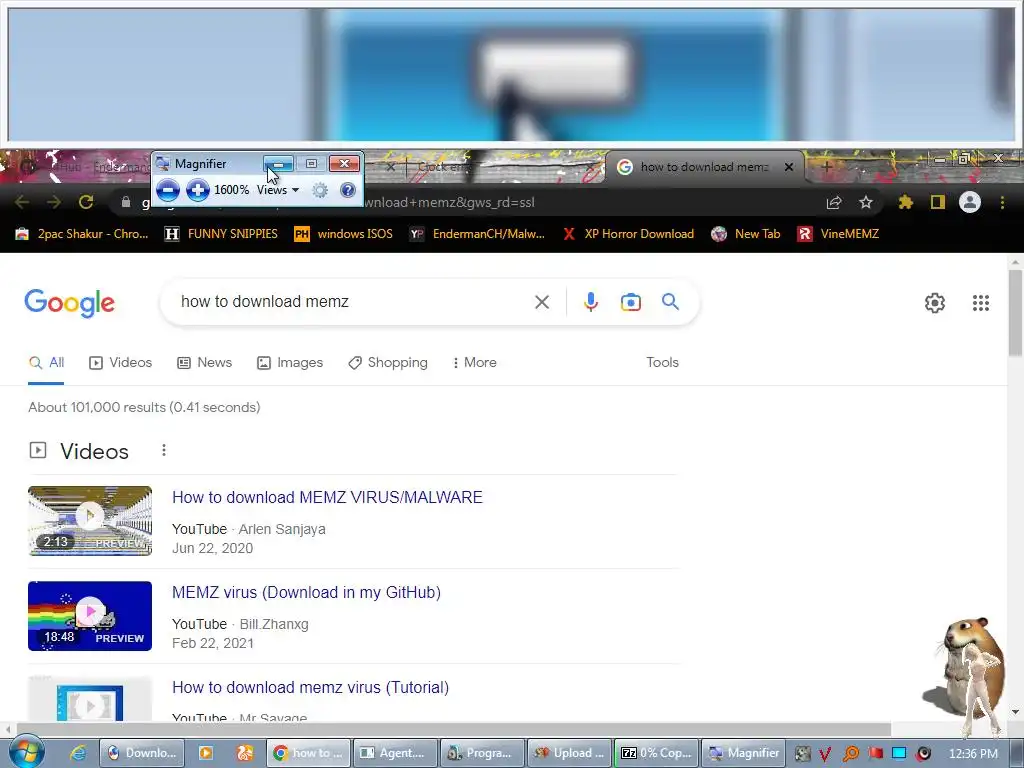
Task: Open 'How to download memz virus (Tutorial)' result
Action: pyautogui.click(x=310, y=688)
